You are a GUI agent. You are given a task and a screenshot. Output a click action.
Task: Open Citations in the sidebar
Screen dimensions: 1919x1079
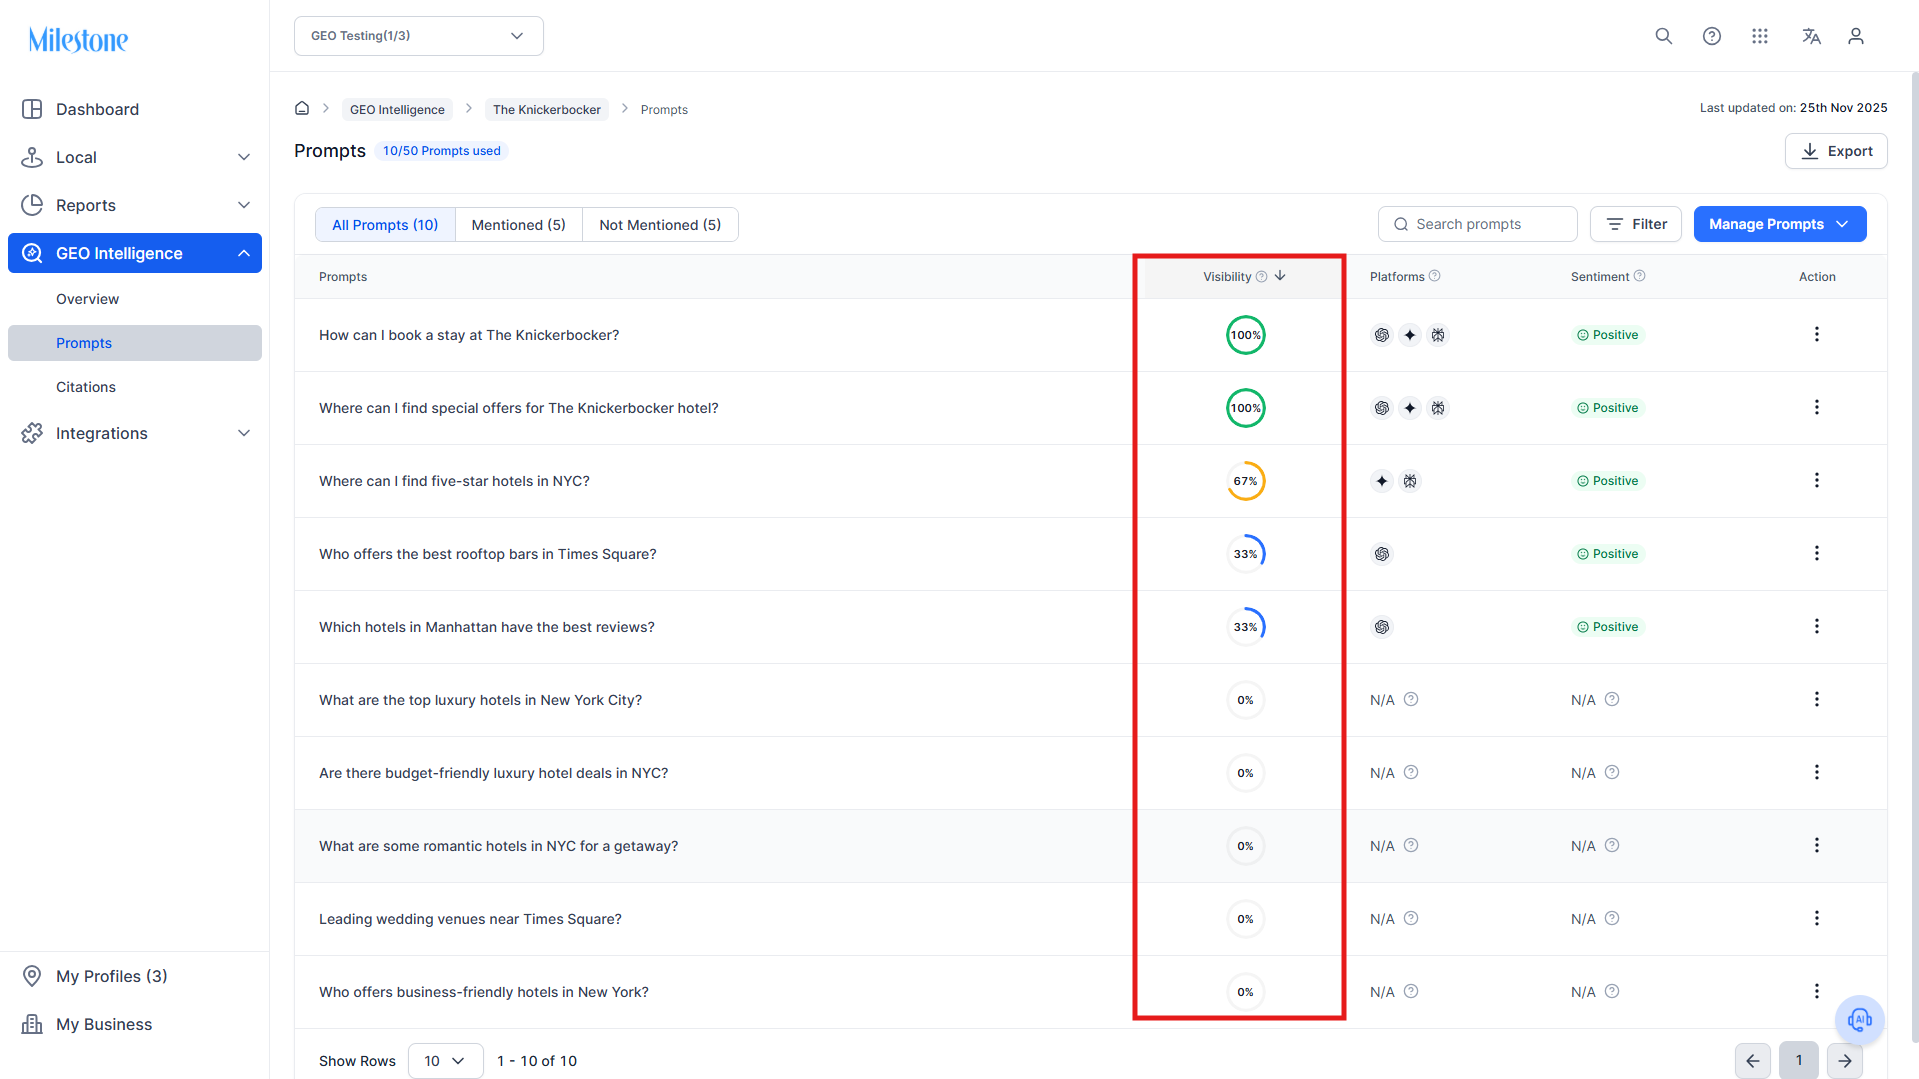tap(135, 387)
